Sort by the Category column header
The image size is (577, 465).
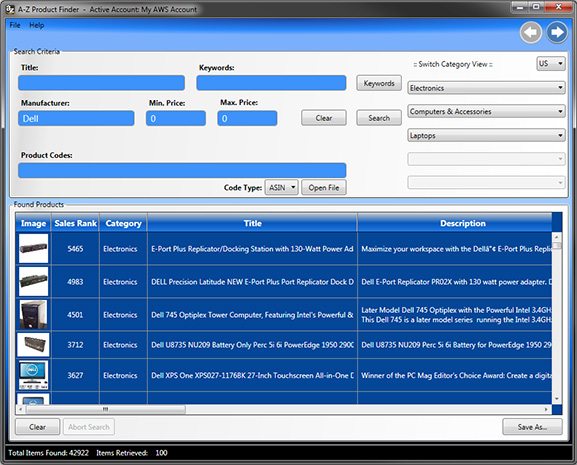point(123,223)
